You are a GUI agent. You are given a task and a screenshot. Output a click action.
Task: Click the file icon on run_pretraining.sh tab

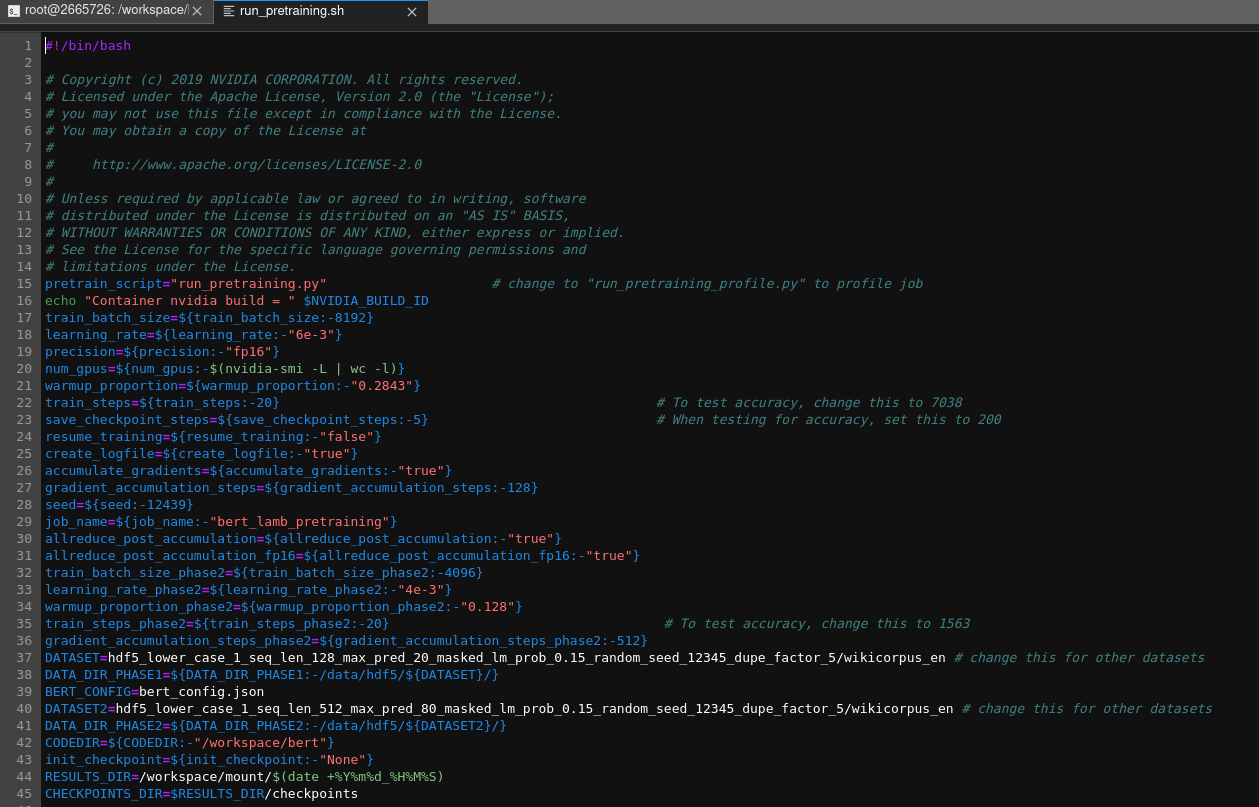(229, 11)
